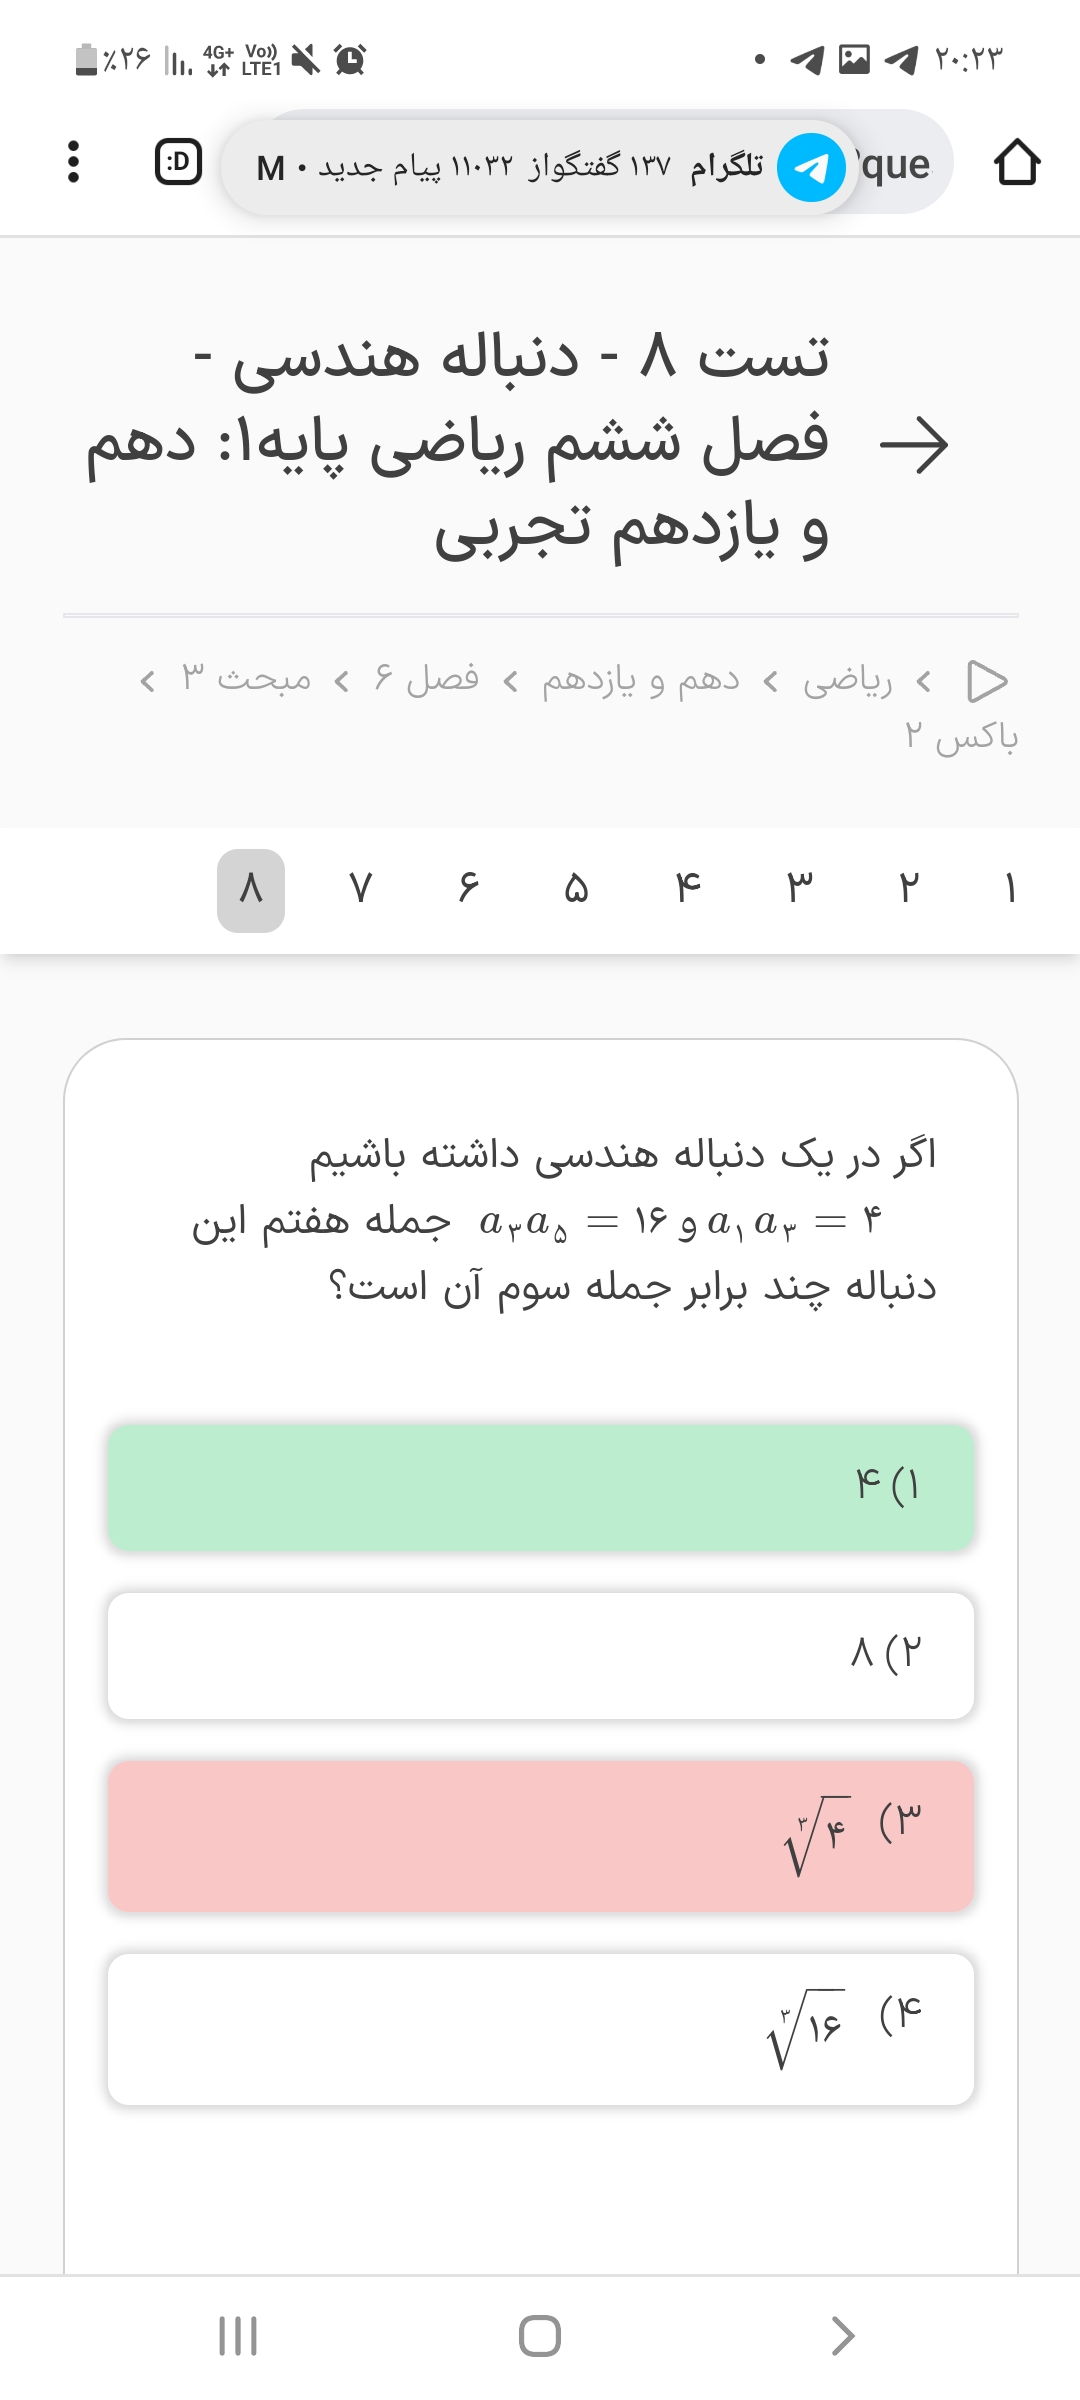Choose option ۴, cube root of ۱۶
The image size is (1080, 2400).
pyautogui.click(x=540, y=2029)
